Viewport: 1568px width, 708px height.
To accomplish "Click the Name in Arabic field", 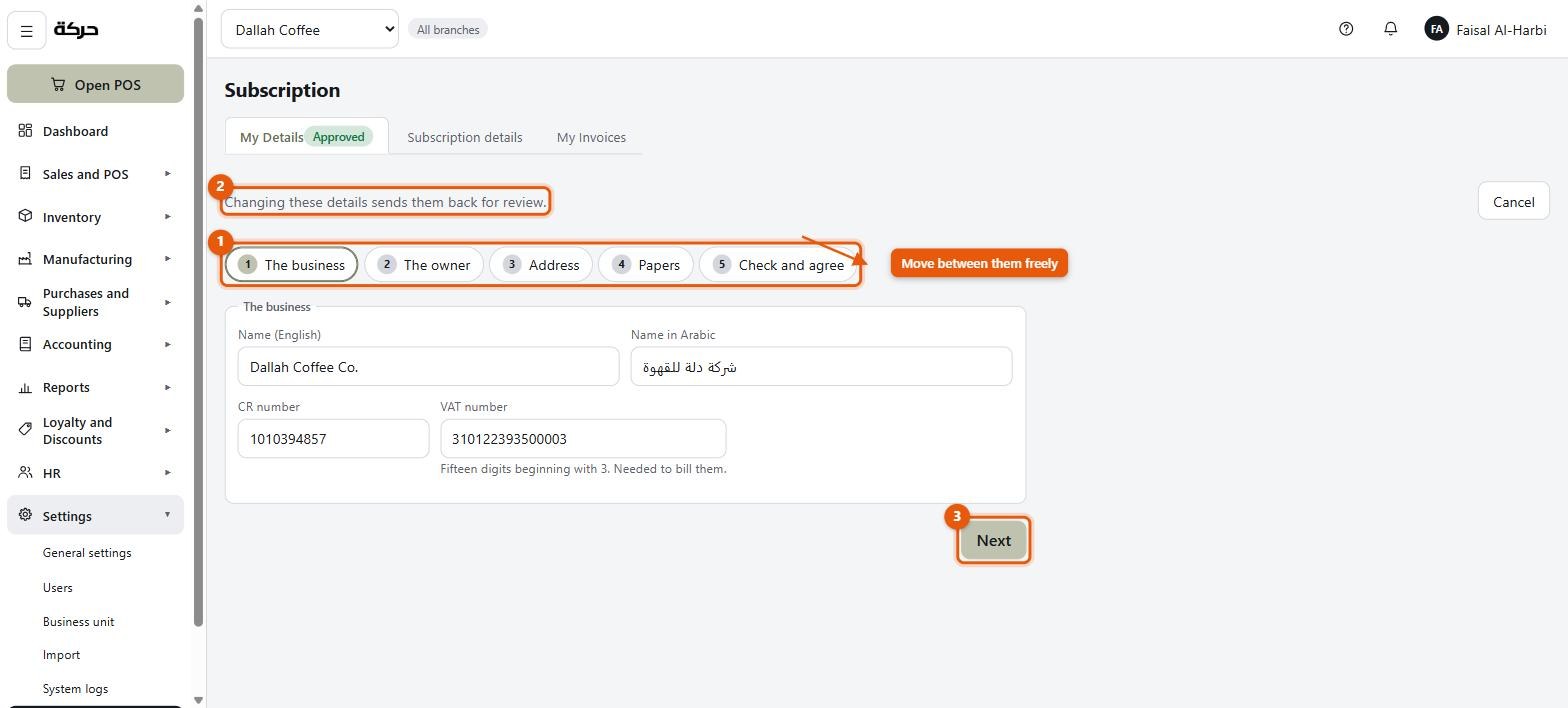I will [821, 366].
